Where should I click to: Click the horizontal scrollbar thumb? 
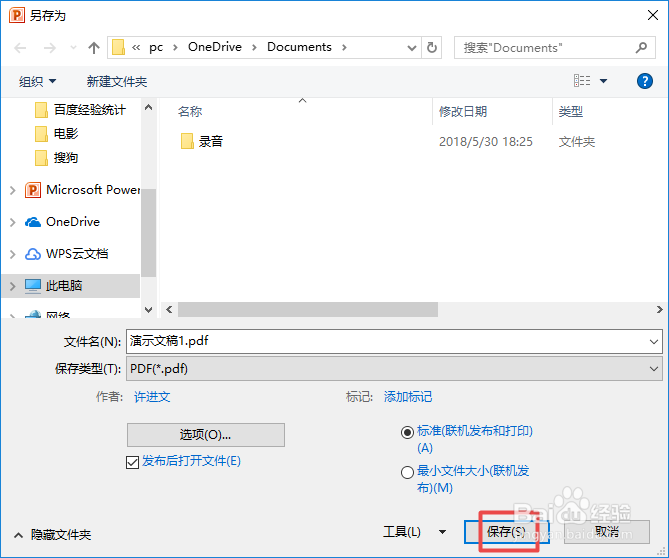308,309
